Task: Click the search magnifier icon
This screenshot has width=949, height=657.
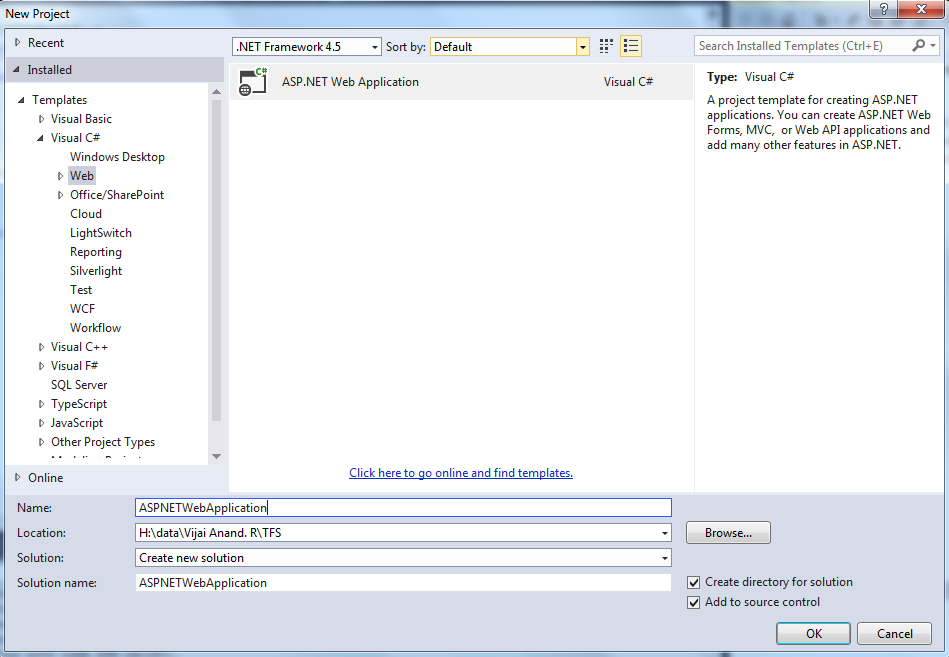Action: [x=918, y=45]
